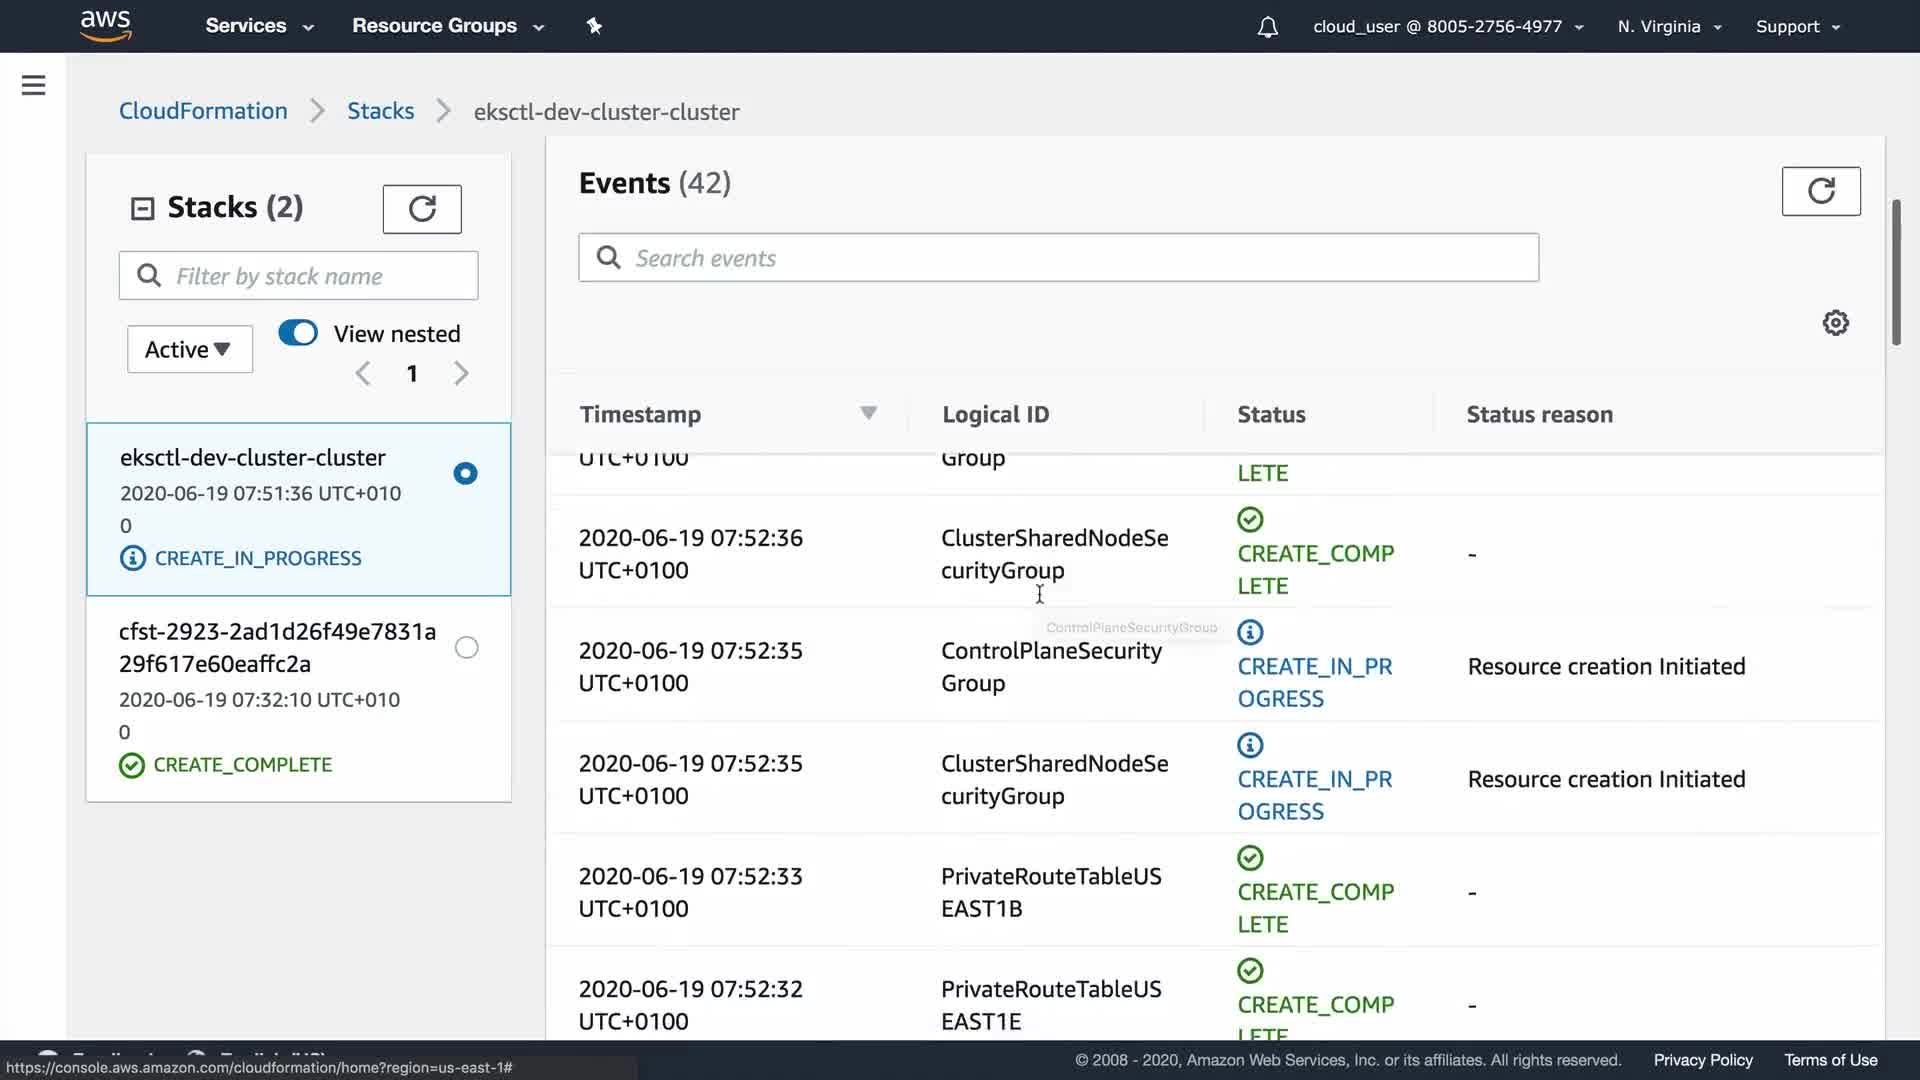The width and height of the screenshot is (1920, 1080).
Task: Navigate to Stacks breadcrumb link
Action: tap(380, 111)
